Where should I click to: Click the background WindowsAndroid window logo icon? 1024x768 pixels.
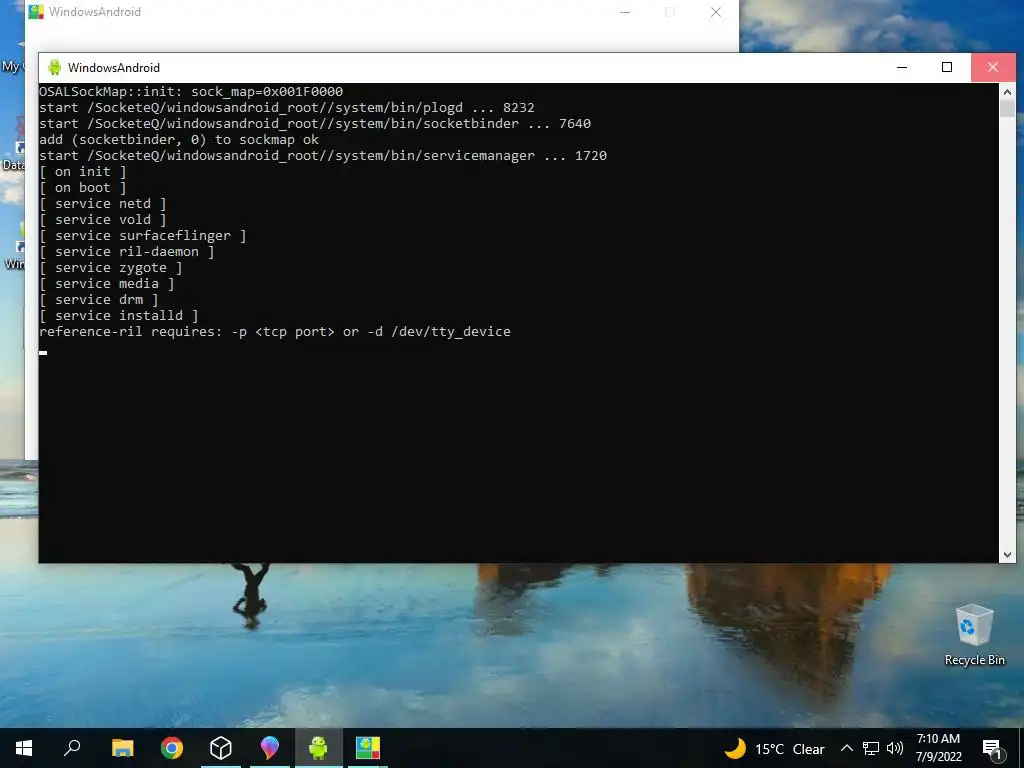pos(36,12)
